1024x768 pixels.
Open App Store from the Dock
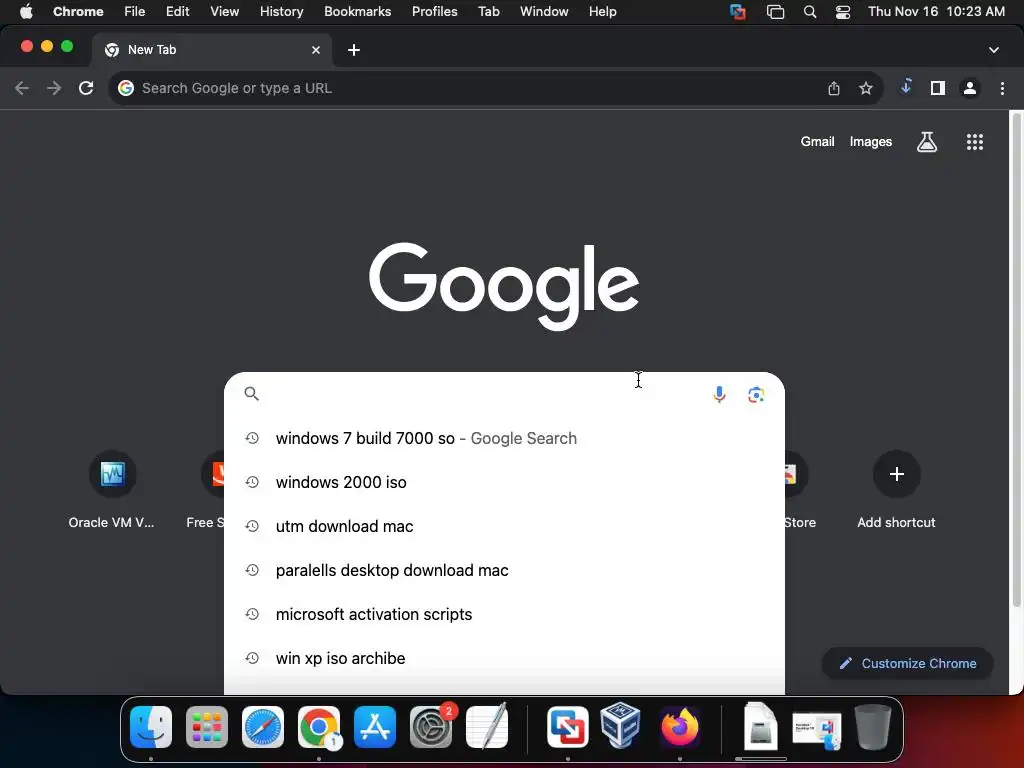click(375, 727)
